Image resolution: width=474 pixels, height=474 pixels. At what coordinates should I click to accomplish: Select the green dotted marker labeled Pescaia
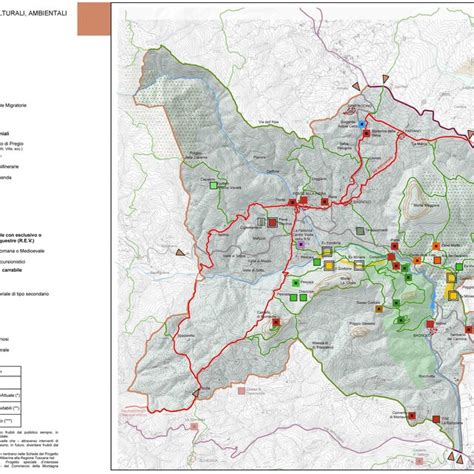(296, 283)
